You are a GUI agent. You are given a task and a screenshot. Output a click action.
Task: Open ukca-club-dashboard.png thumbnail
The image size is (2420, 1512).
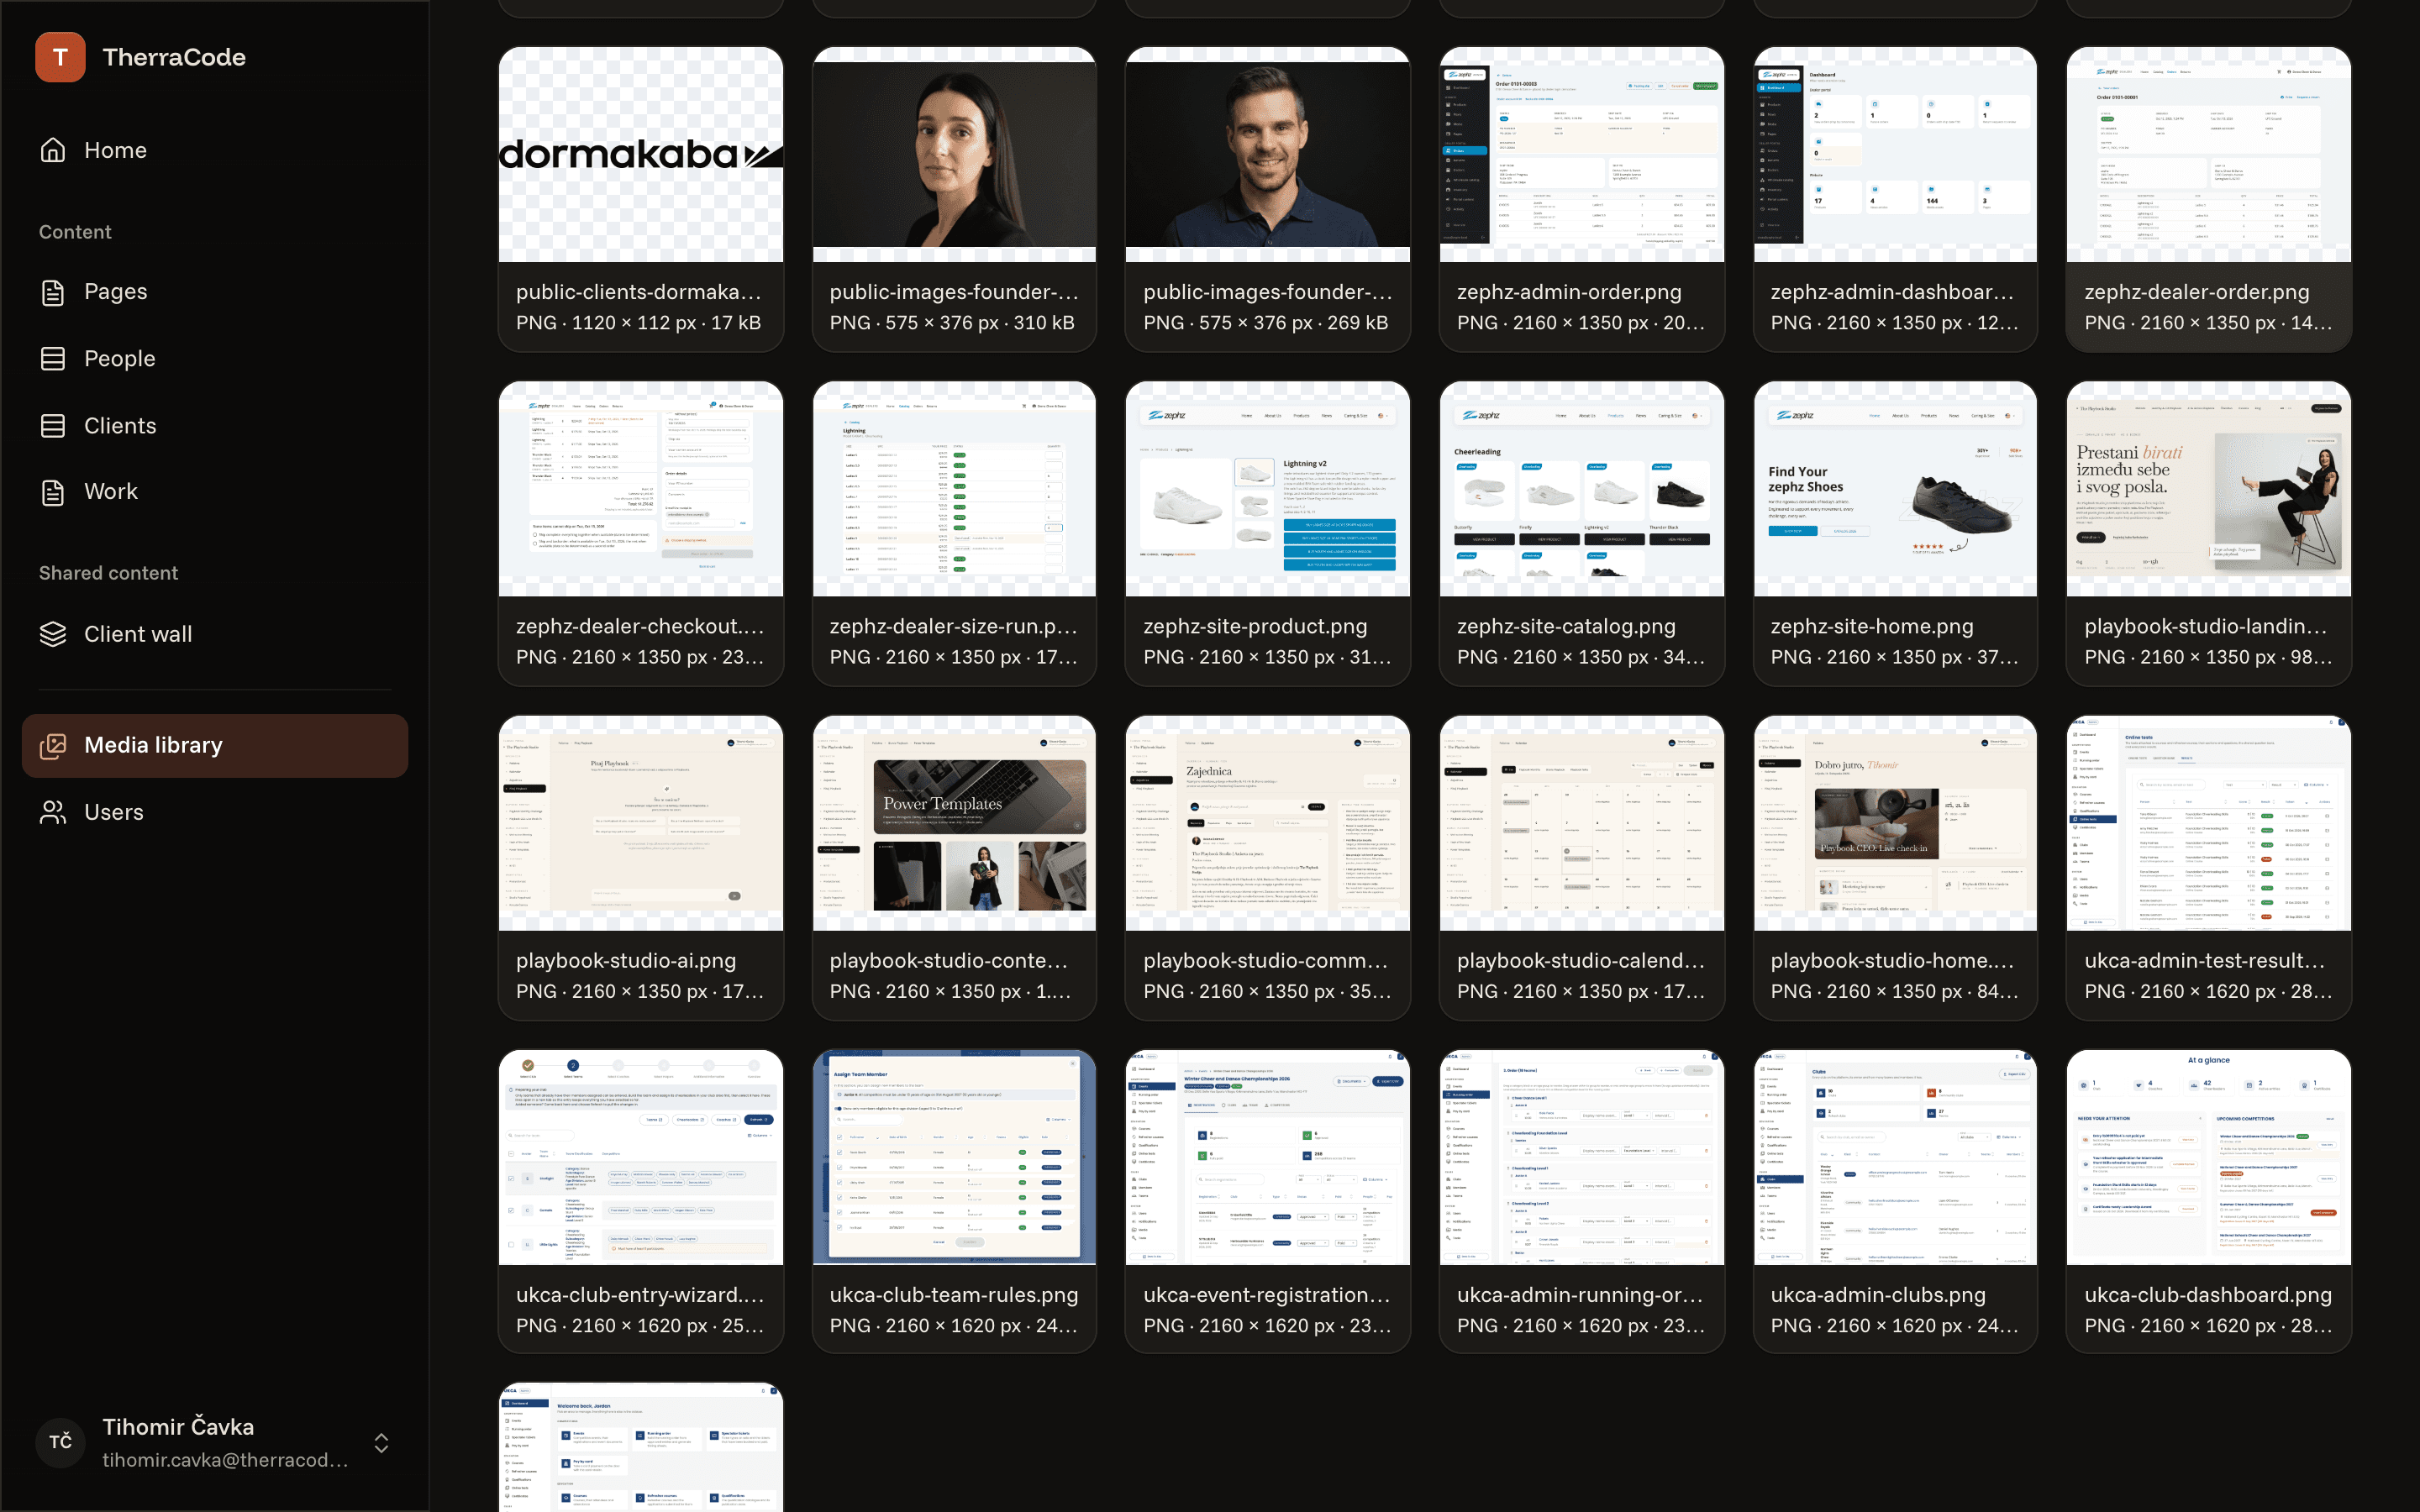2209,1157
